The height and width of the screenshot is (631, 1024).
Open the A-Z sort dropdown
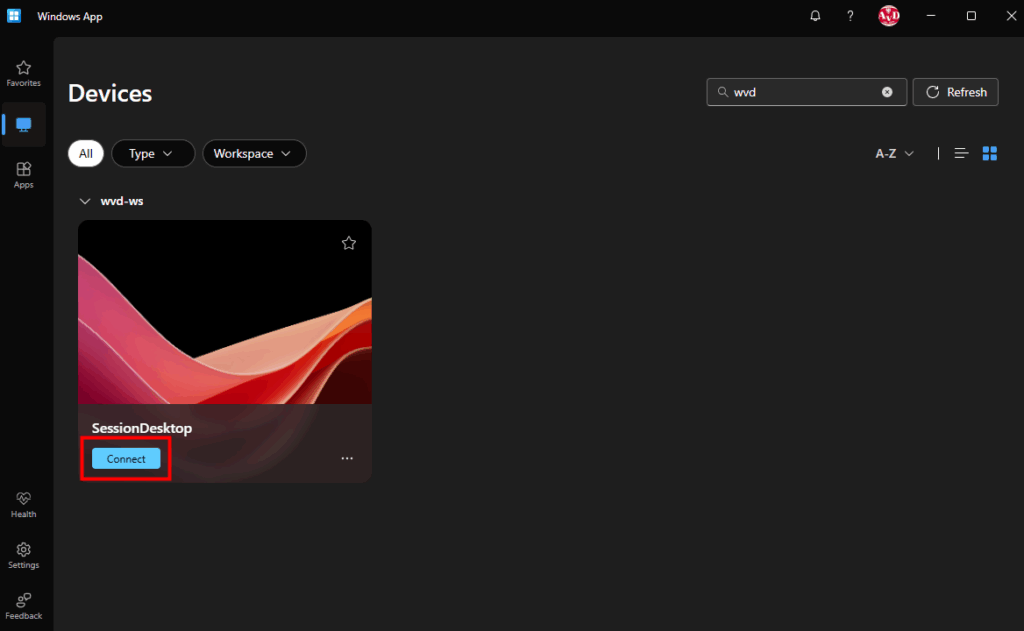click(x=894, y=153)
